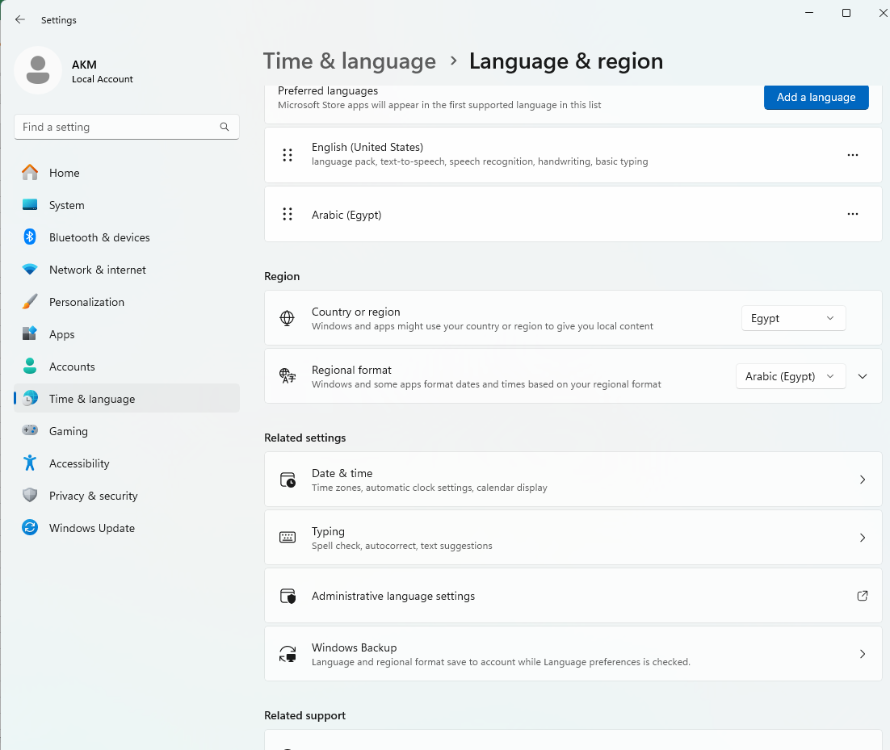Click the back arrow in Settings header
The image size is (890, 750).
click(x=20, y=19)
